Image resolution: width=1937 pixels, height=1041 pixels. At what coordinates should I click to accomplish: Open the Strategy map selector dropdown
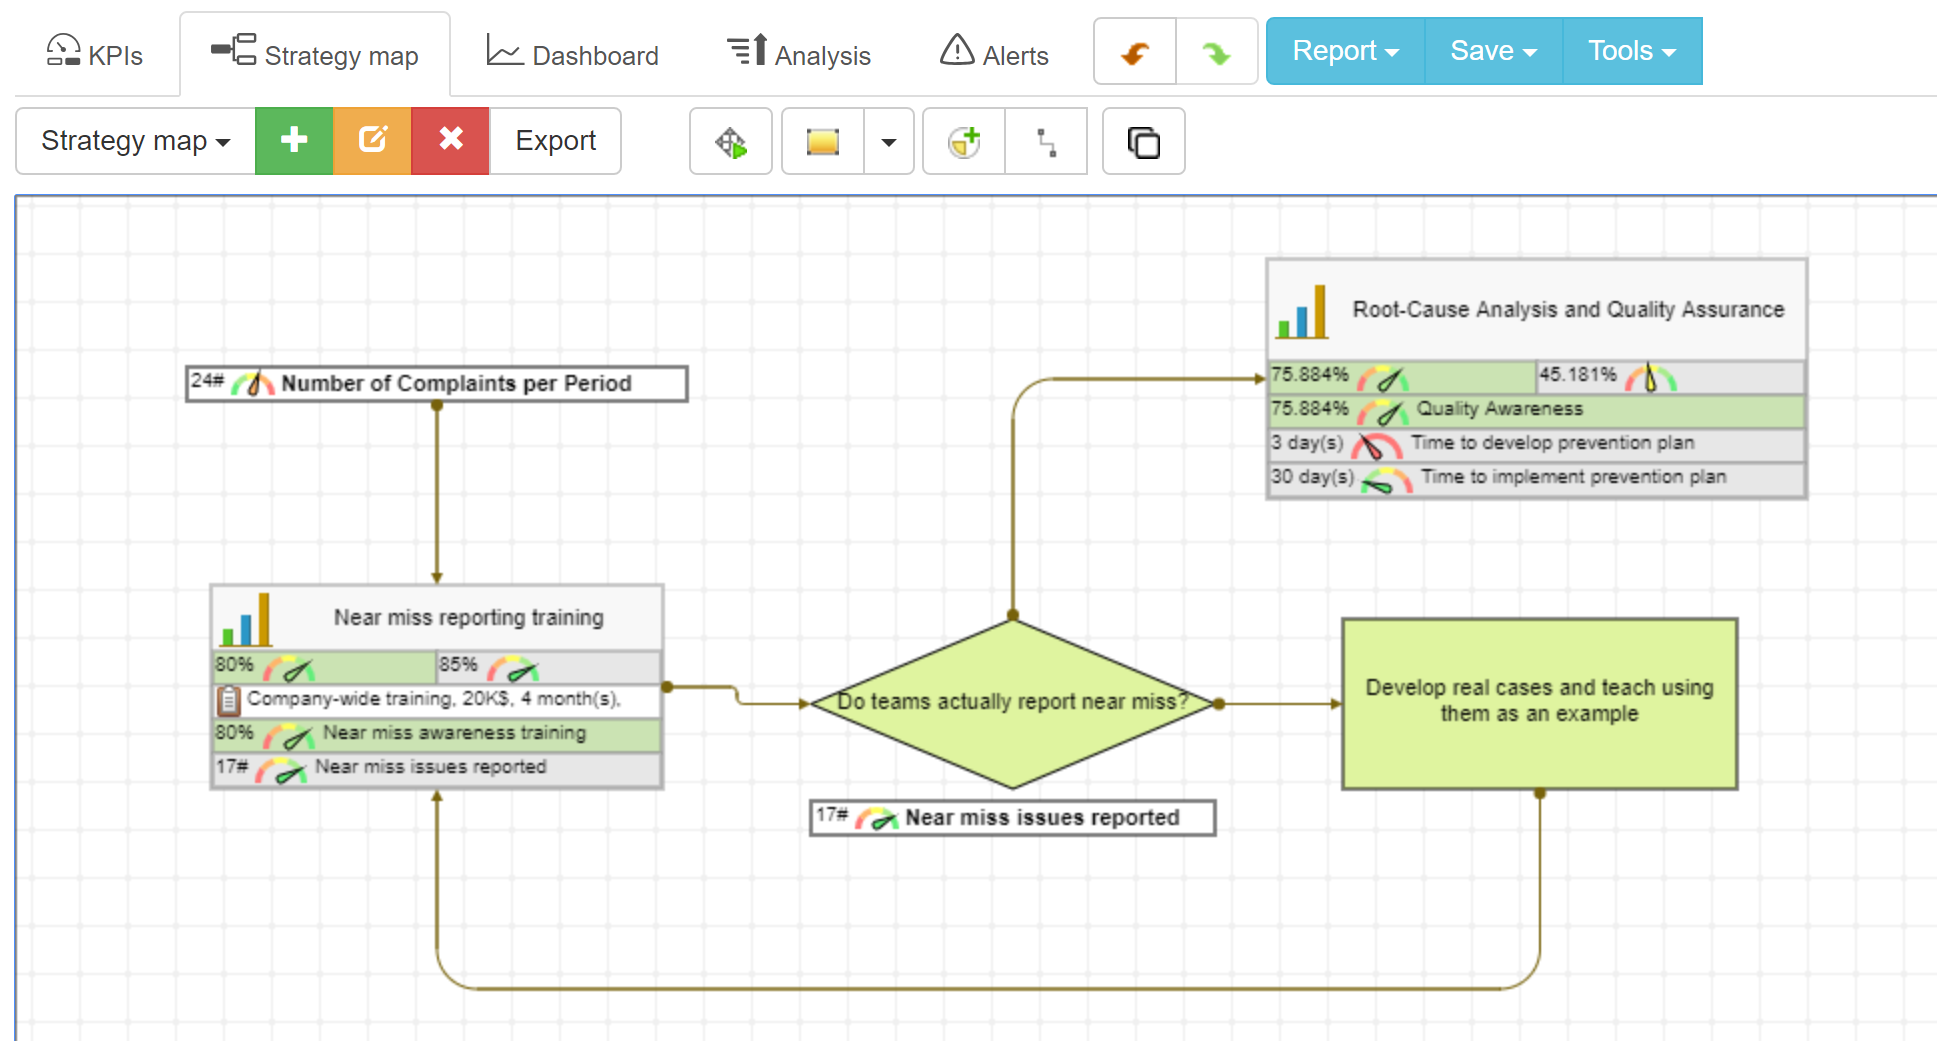point(136,141)
